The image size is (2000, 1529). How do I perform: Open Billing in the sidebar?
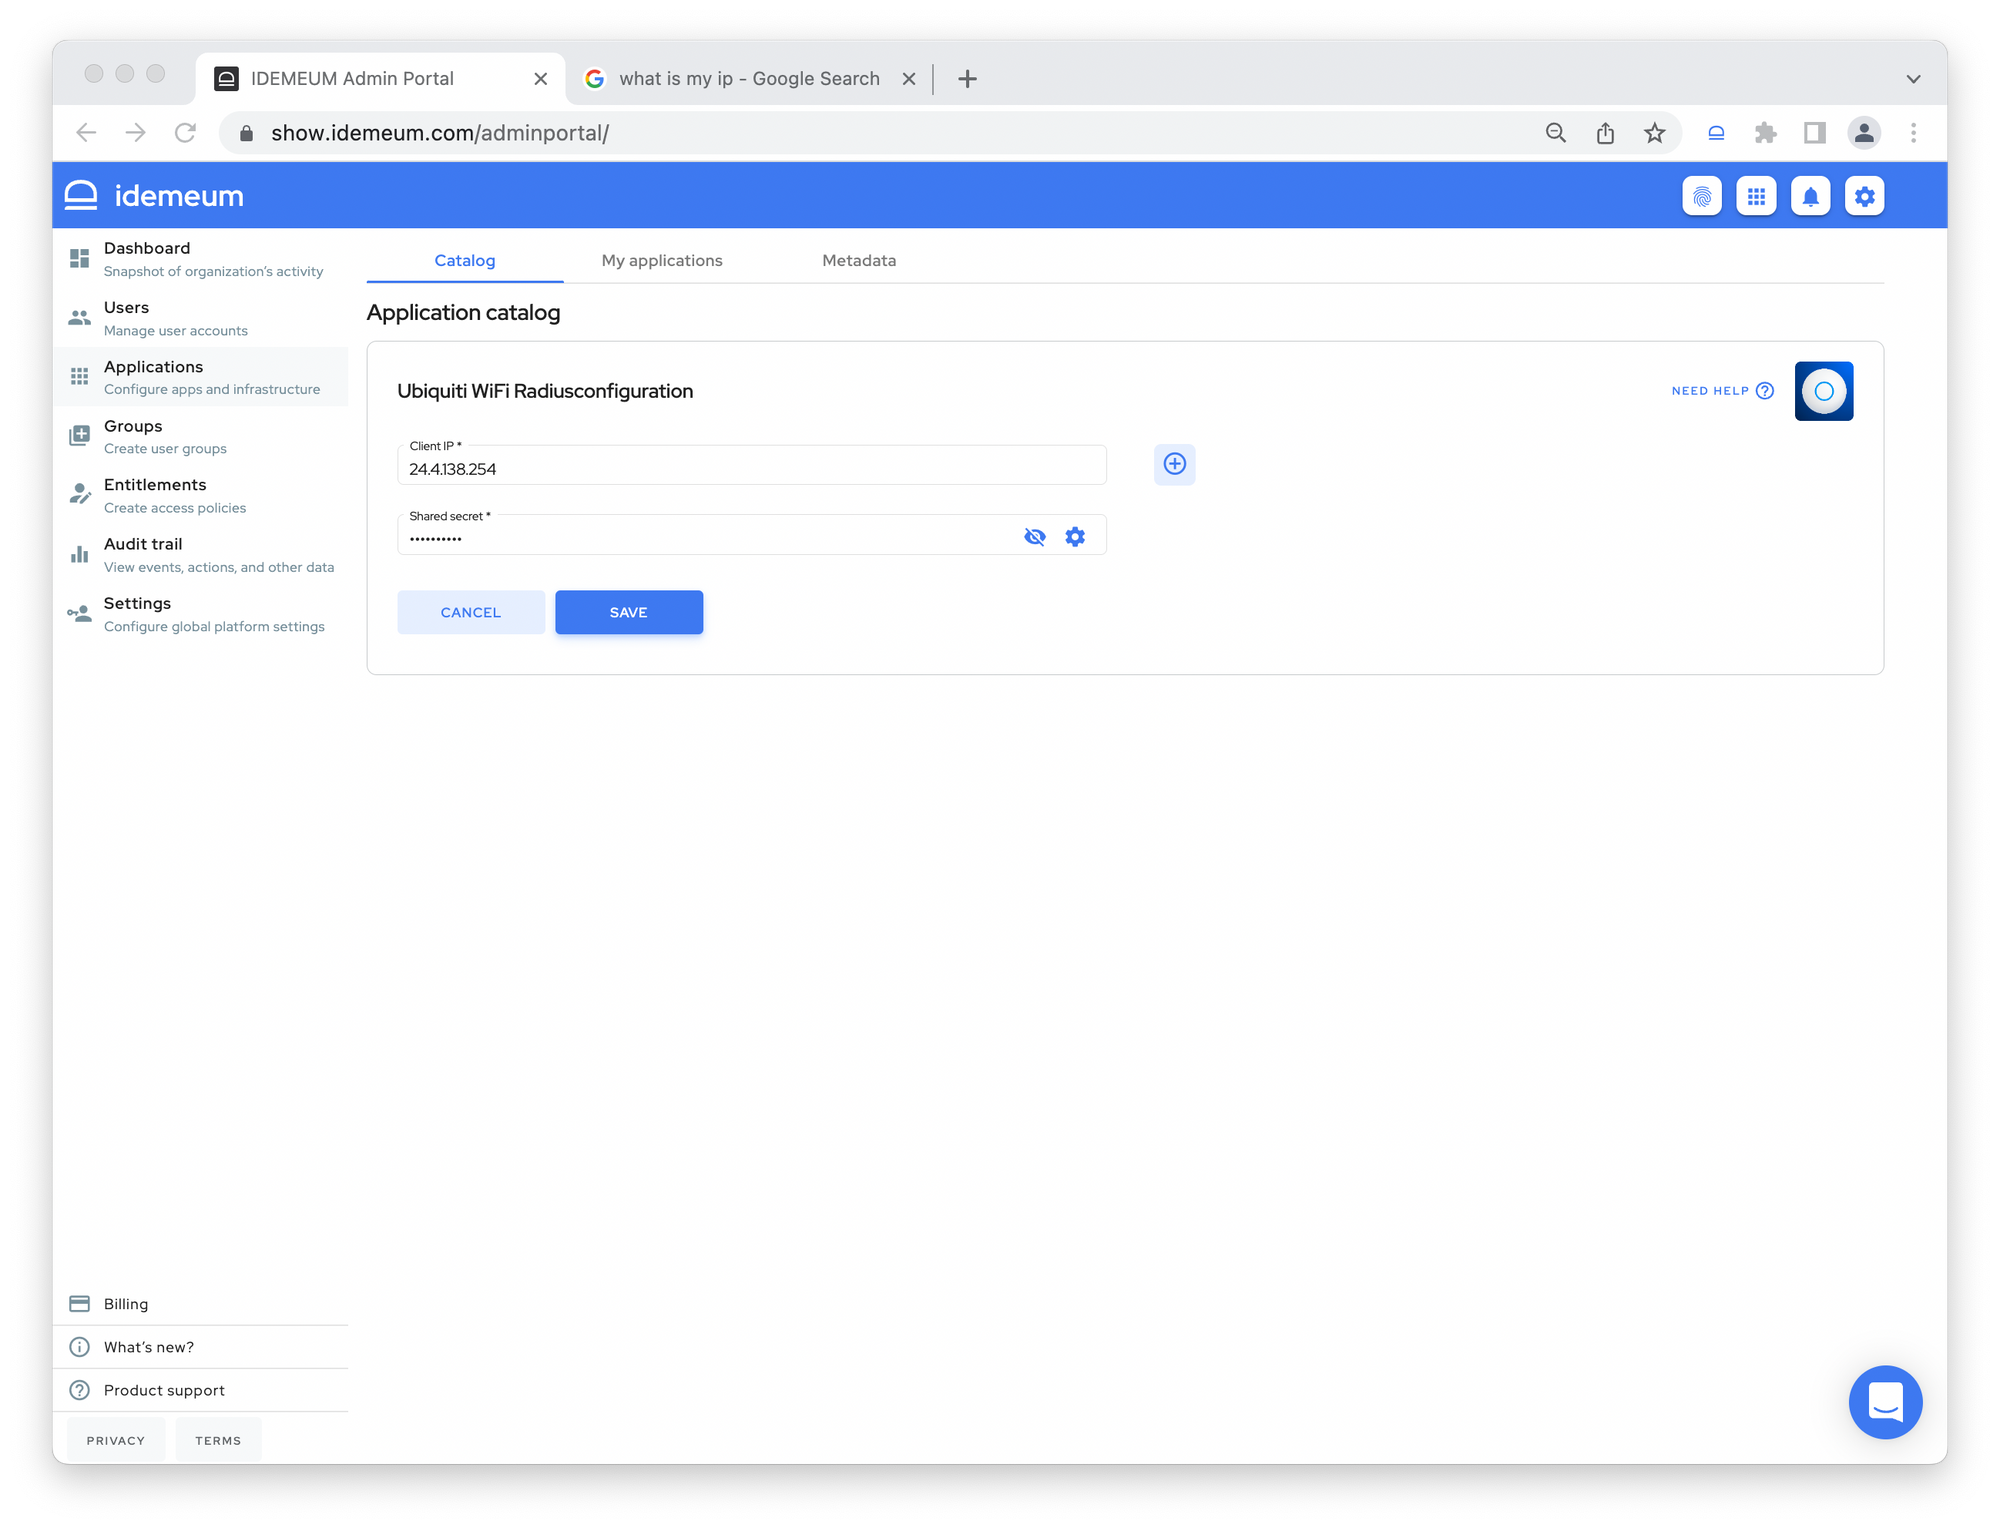click(200, 1304)
